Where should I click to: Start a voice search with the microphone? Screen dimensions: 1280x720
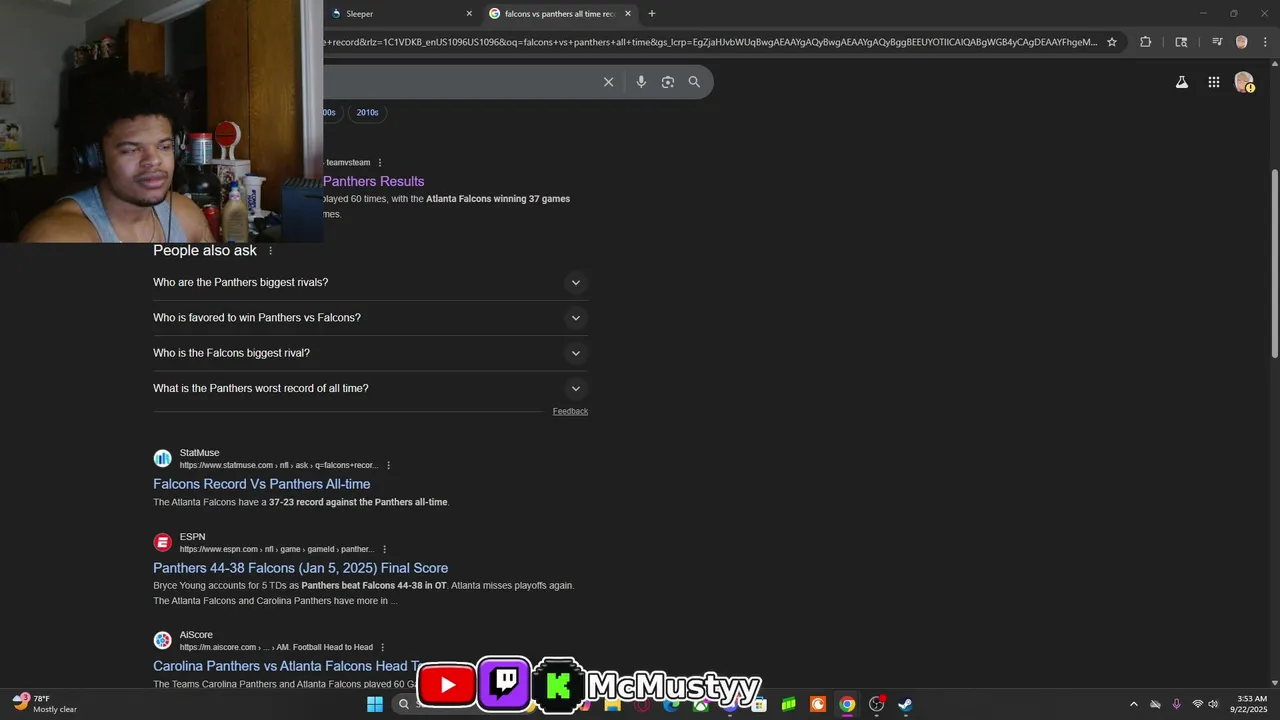[x=641, y=82]
